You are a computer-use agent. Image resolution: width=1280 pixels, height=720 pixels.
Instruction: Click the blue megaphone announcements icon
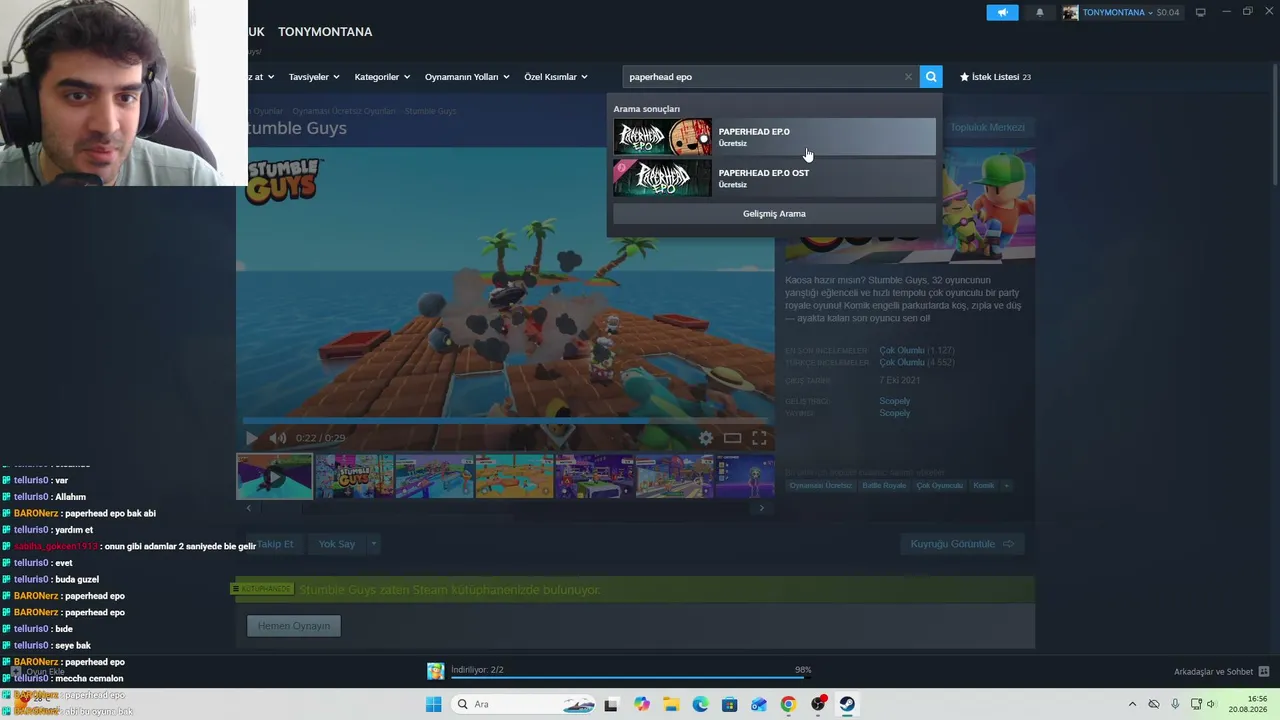pyautogui.click(x=1002, y=13)
